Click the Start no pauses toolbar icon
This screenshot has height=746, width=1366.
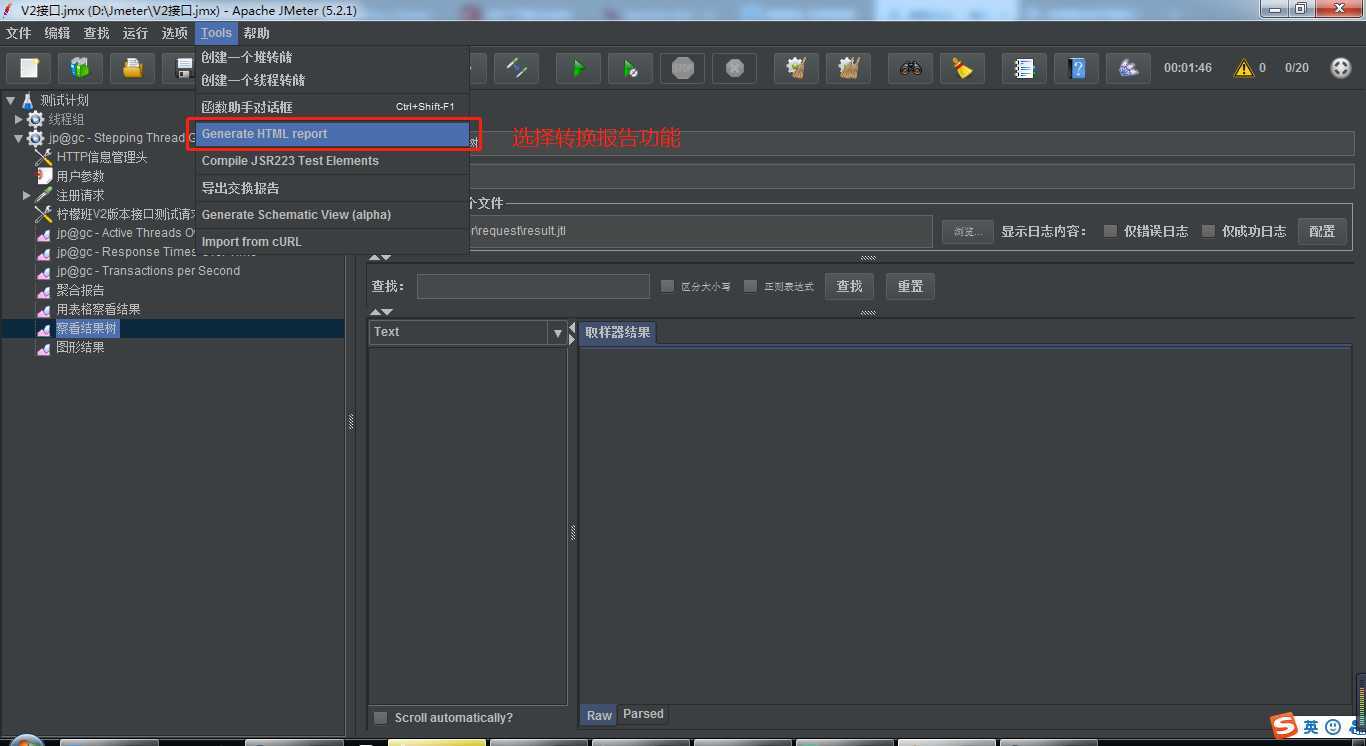pos(630,68)
